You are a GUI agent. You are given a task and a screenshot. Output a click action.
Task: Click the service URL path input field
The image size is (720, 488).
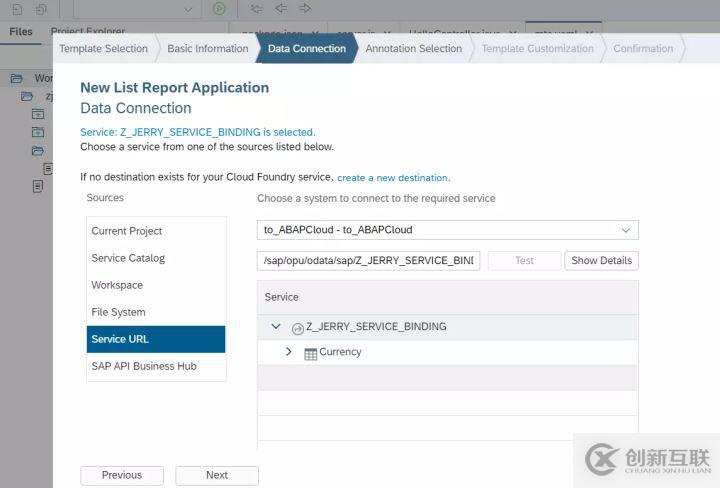point(368,261)
